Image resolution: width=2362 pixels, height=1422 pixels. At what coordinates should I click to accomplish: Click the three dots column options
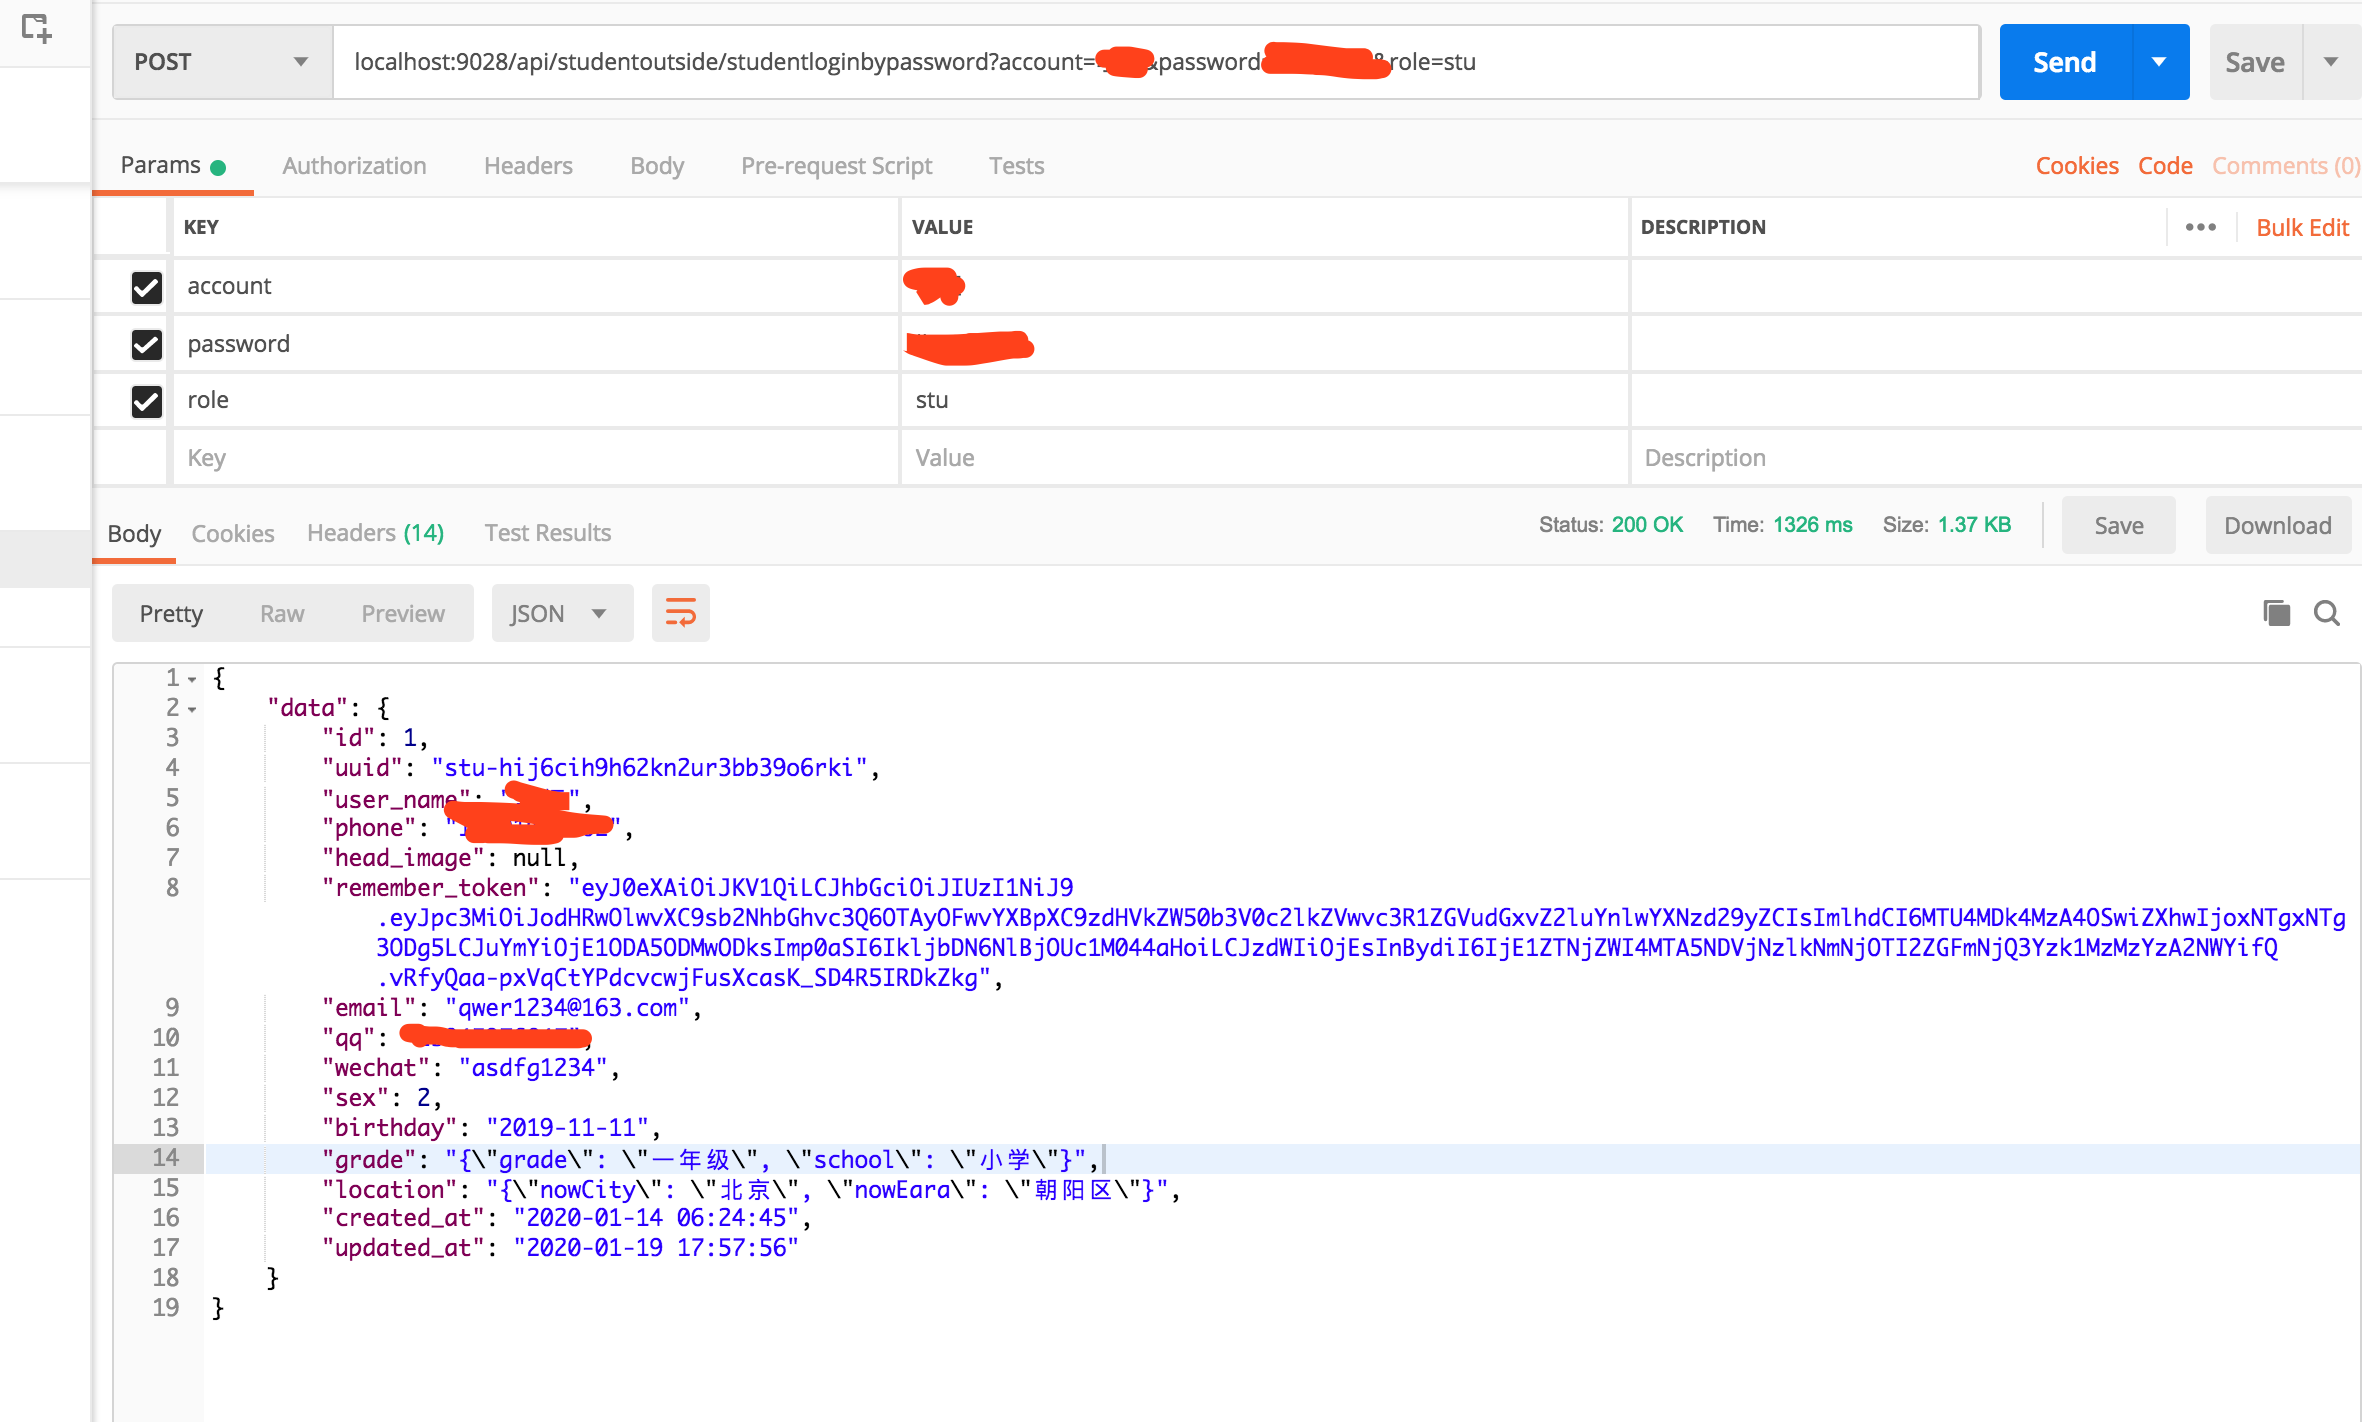pyautogui.click(x=2200, y=227)
